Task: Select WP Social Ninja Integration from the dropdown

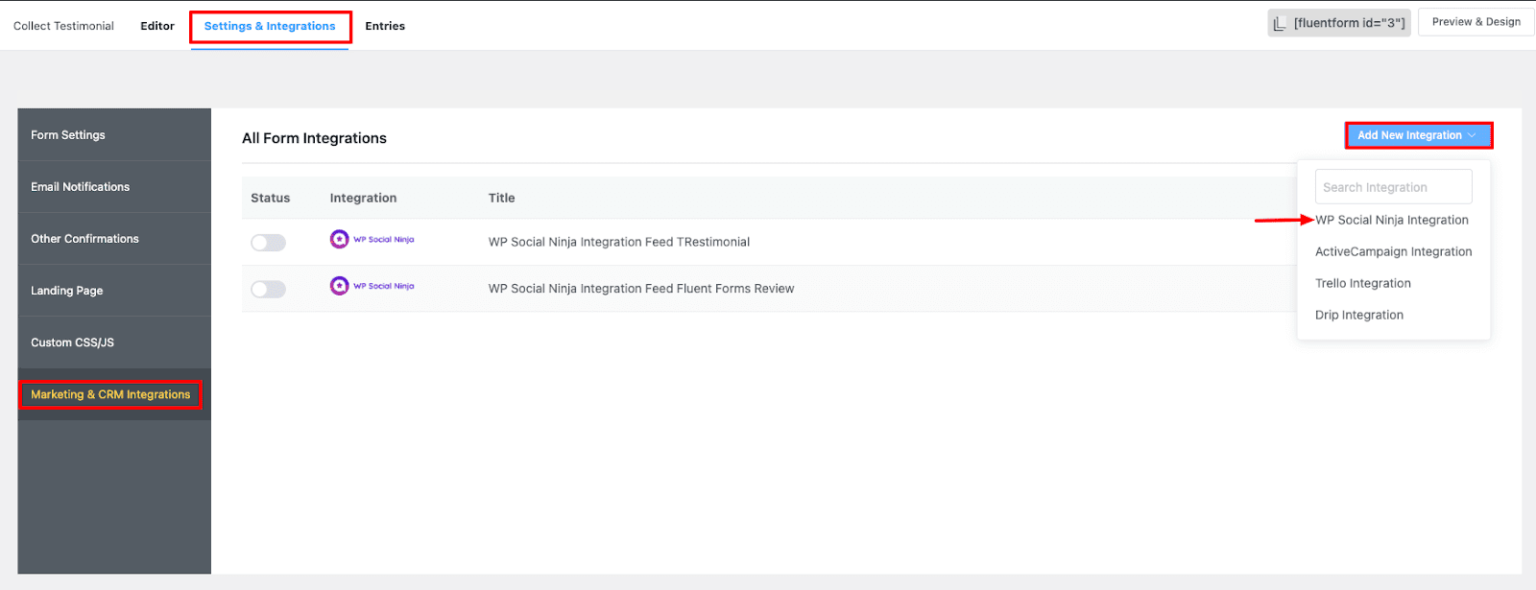Action: [x=1391, y=219]
